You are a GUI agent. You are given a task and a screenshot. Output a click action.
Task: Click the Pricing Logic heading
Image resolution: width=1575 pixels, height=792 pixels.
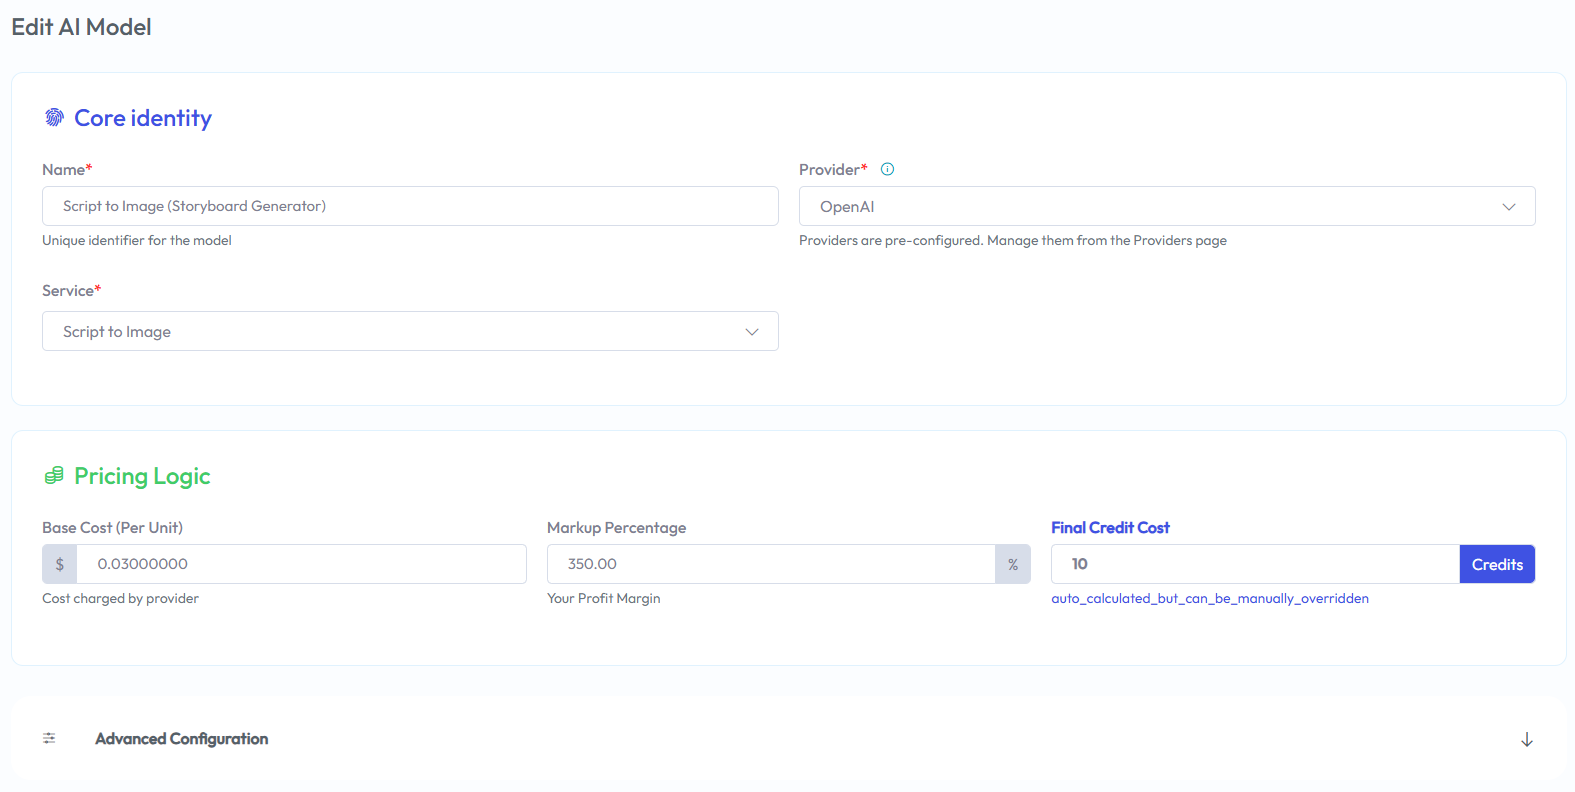coord(142,476)
